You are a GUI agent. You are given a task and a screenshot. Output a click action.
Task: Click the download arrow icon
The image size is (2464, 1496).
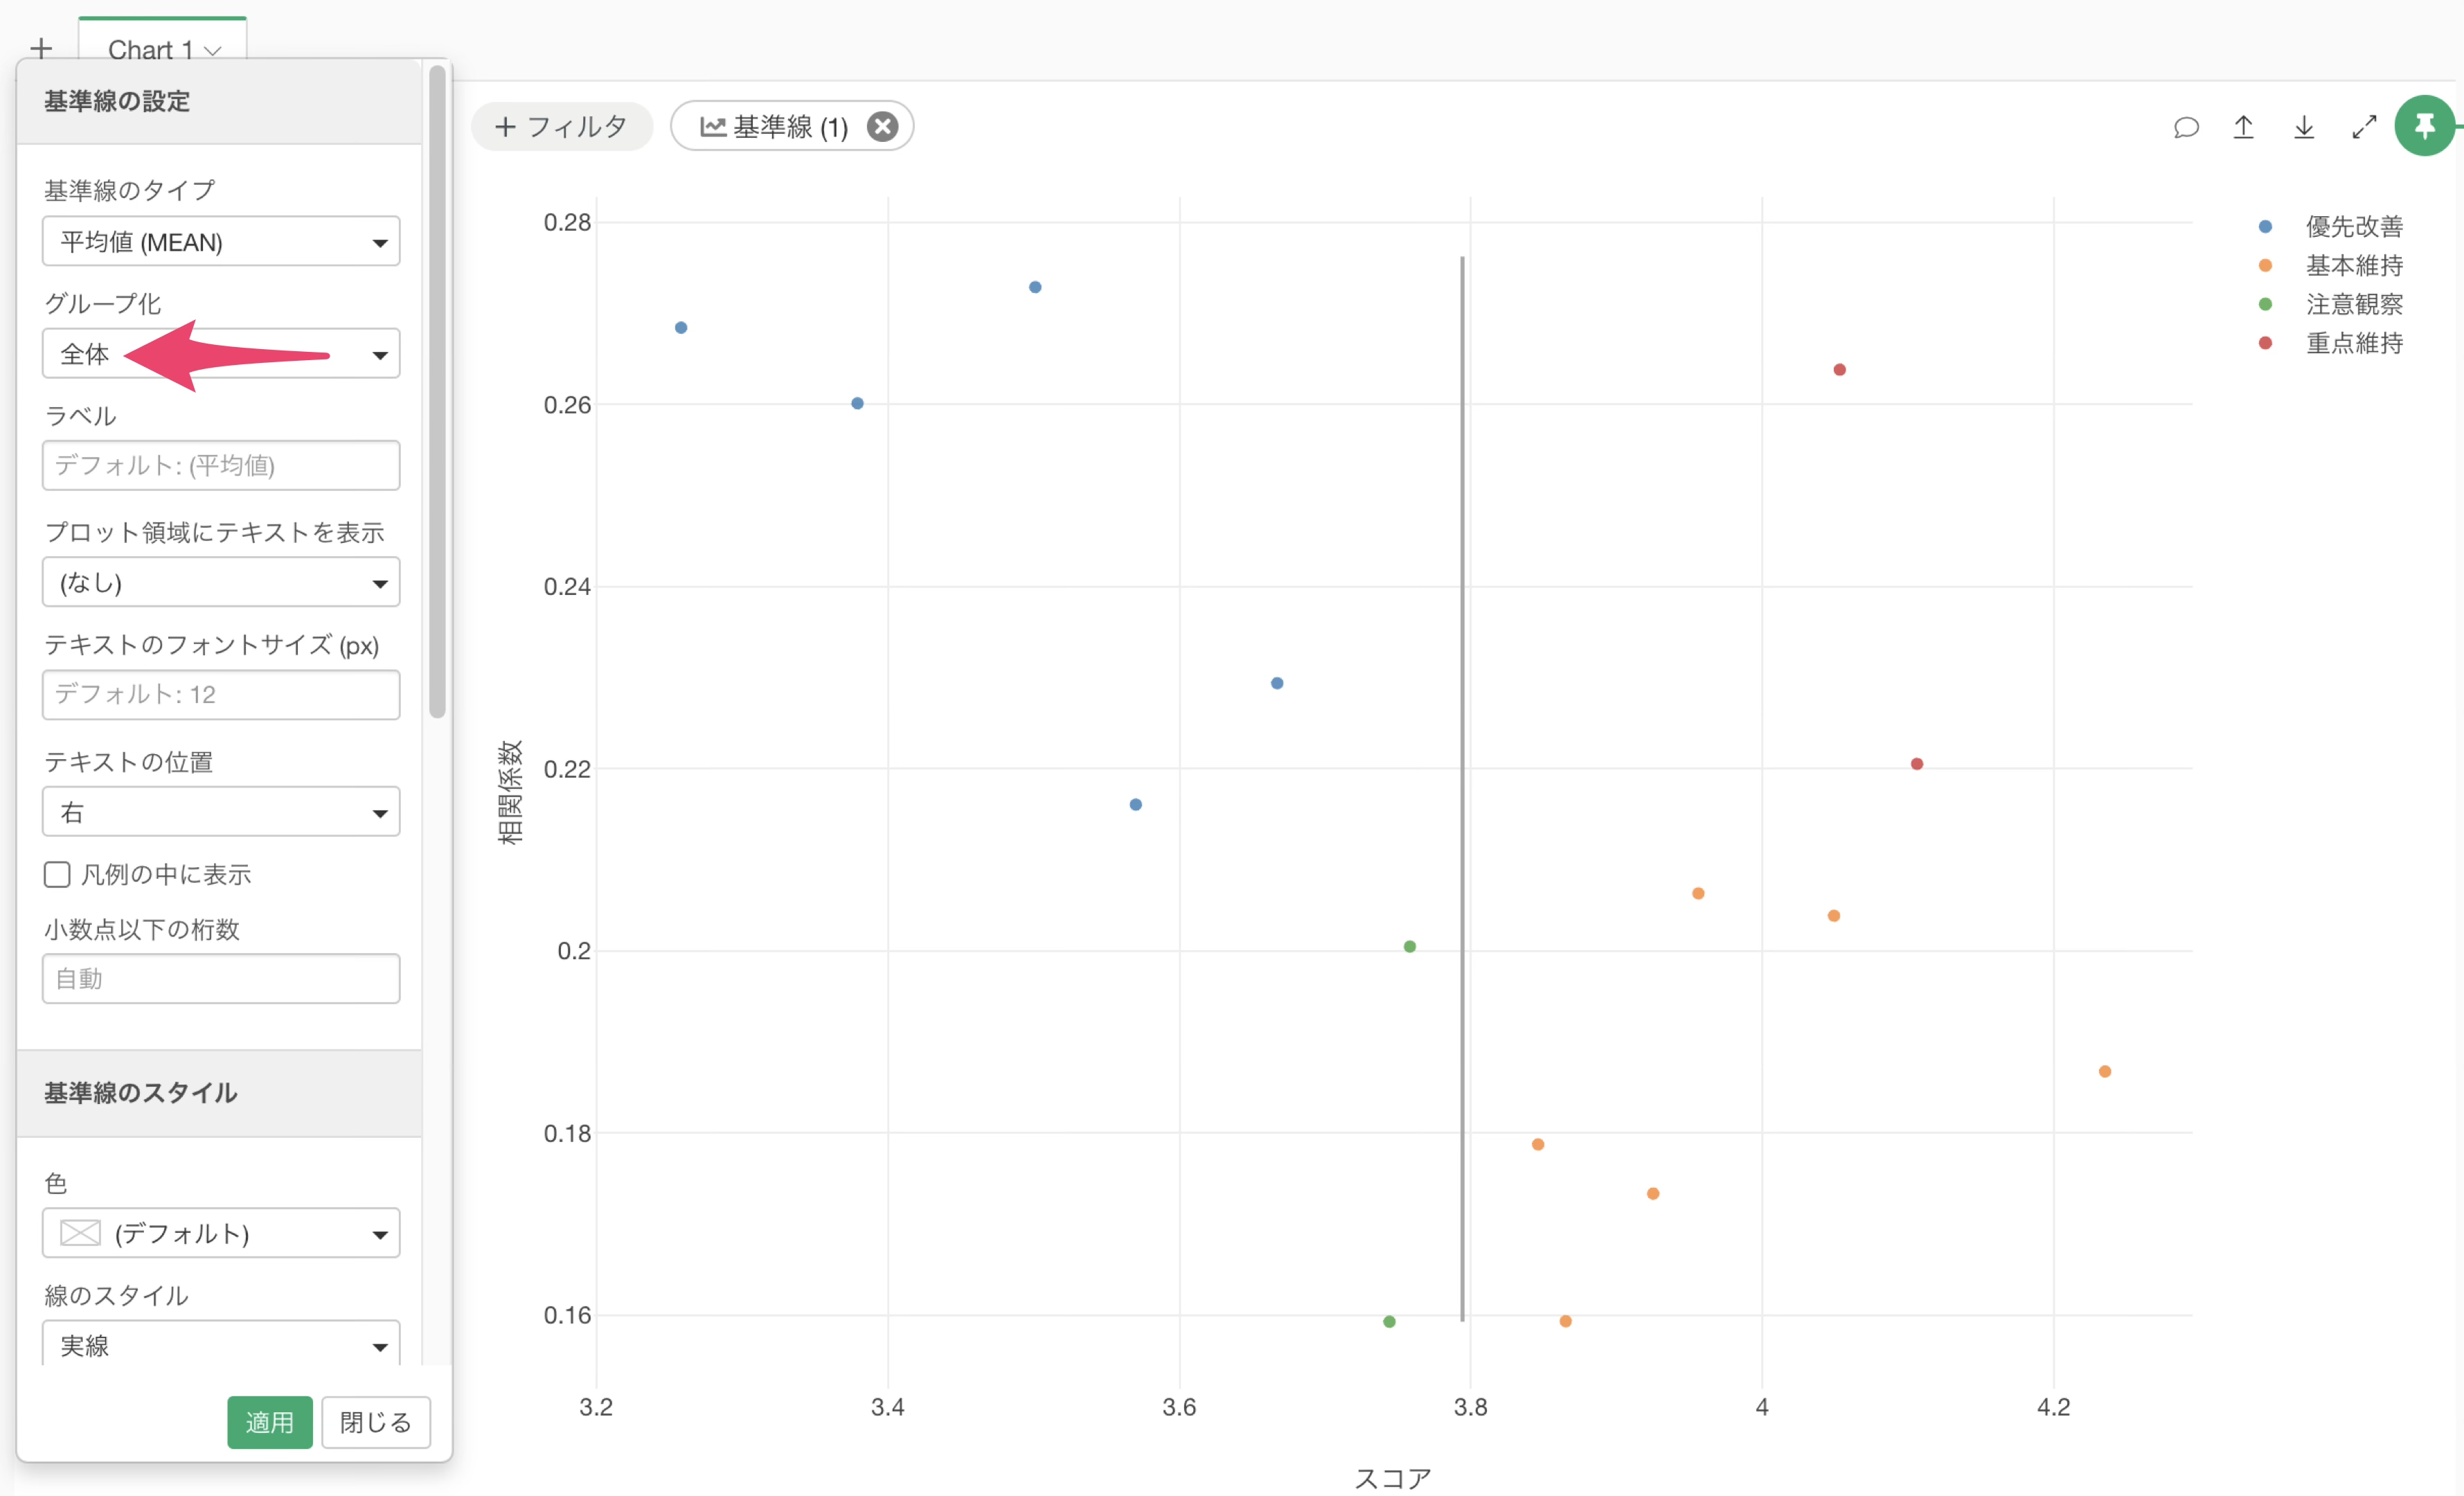[2304, 127]
